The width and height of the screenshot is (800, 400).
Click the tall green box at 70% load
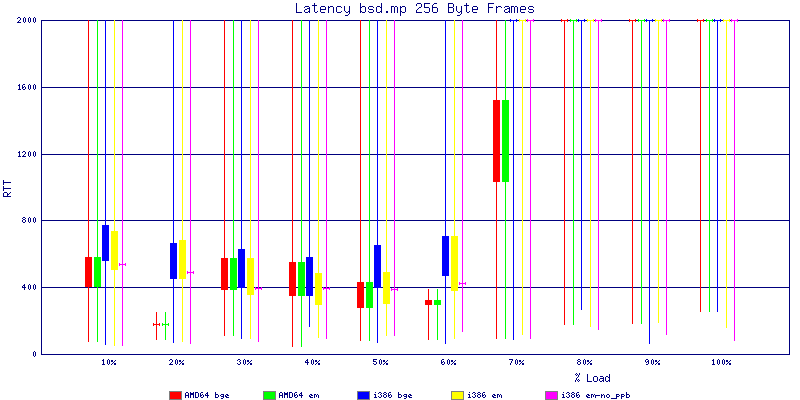click(x=506, y=141)
